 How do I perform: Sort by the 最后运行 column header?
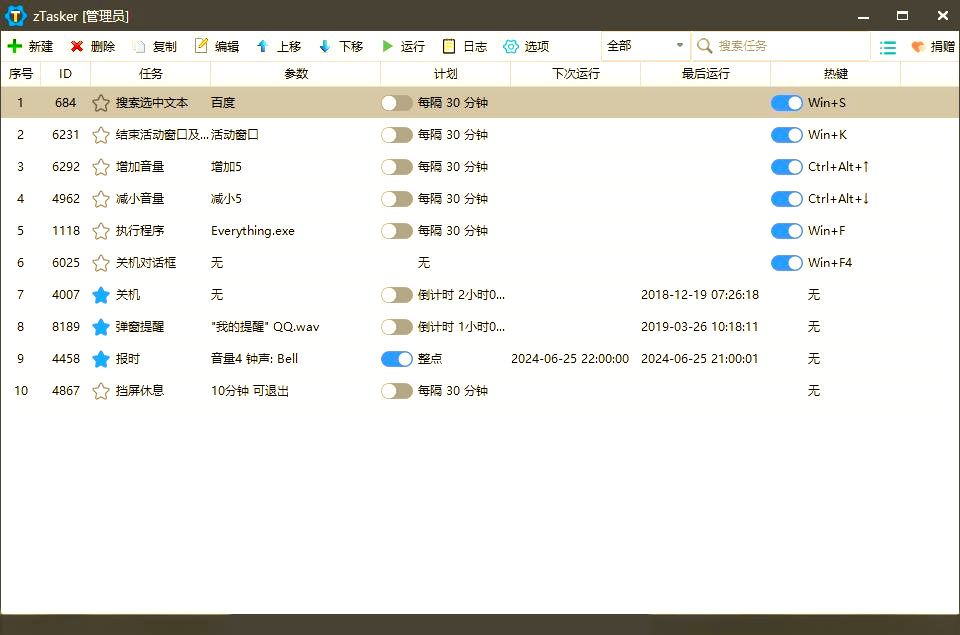coord(705,74)
